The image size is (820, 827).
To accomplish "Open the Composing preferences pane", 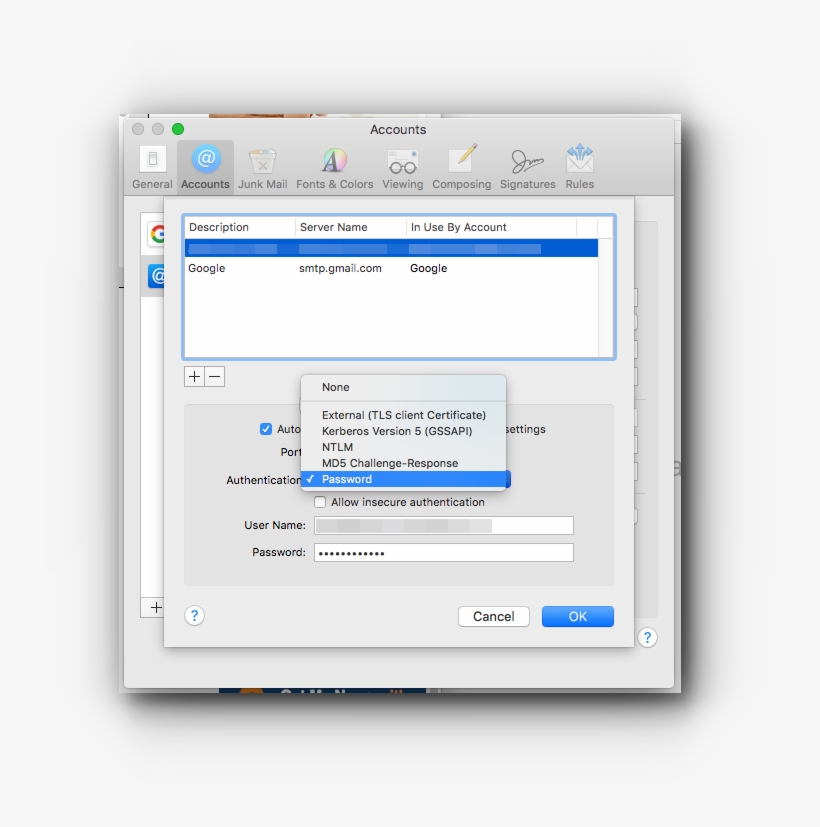I will [x=461, y=166].
